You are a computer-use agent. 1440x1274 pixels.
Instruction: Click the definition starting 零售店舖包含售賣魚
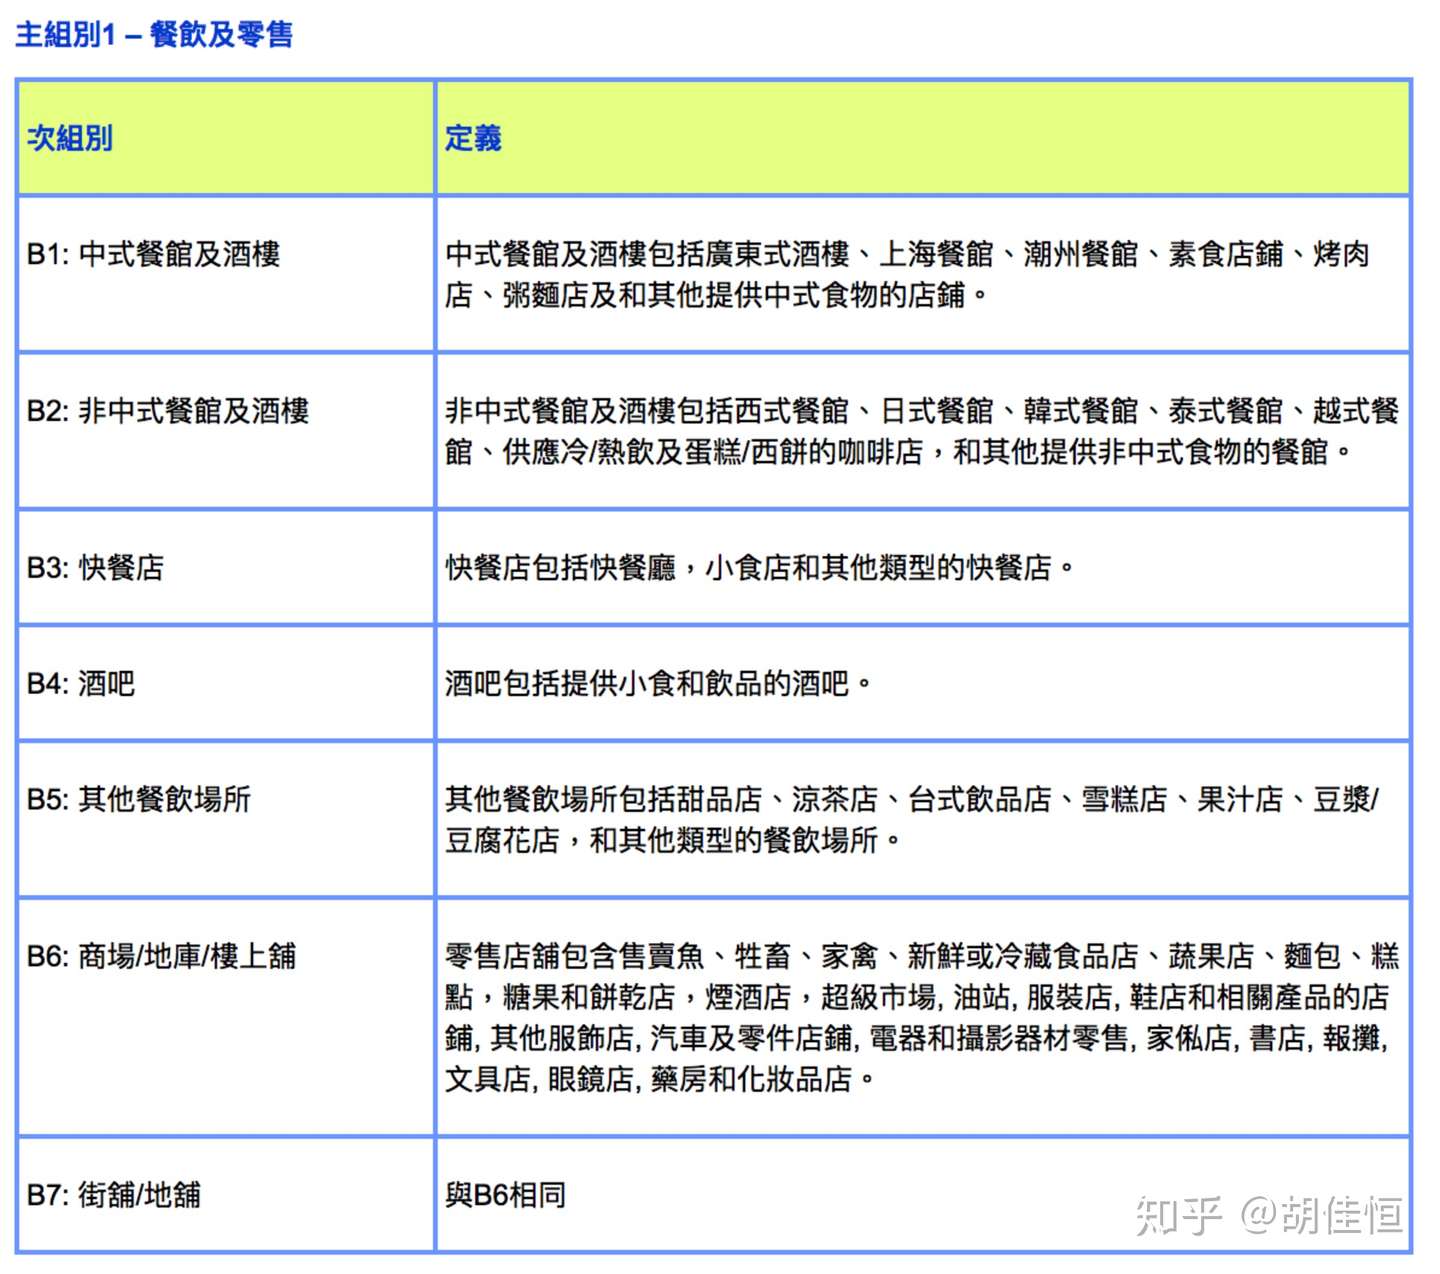click(x=921, y=1017)
